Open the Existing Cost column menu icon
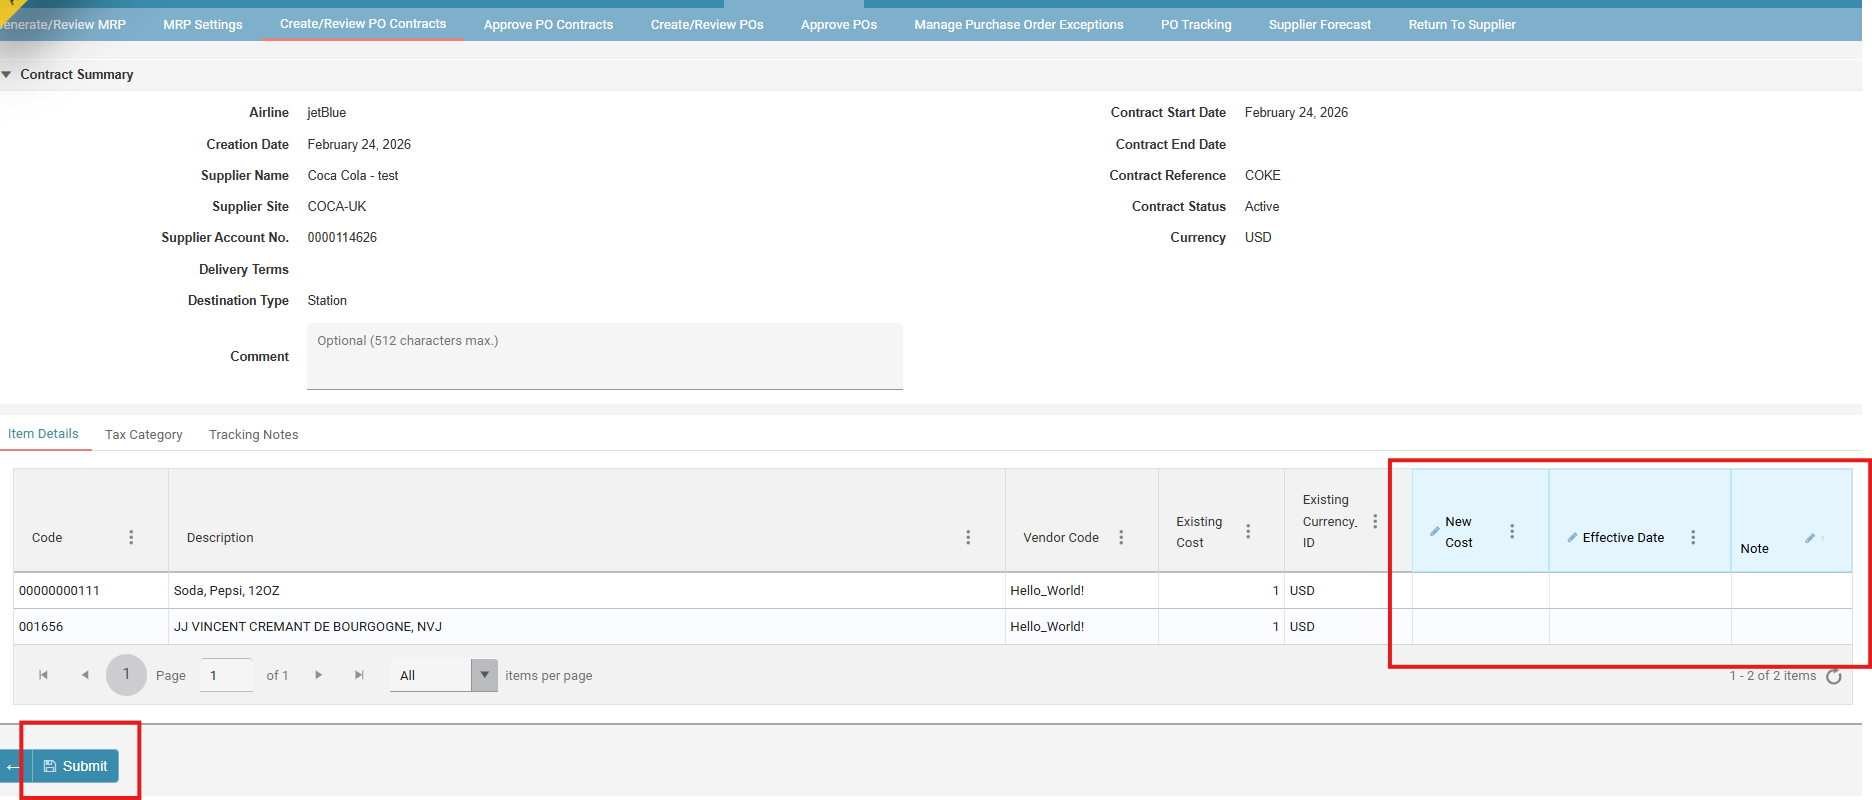Screen dimensions: 1872x800 [x=1248, y=531]
